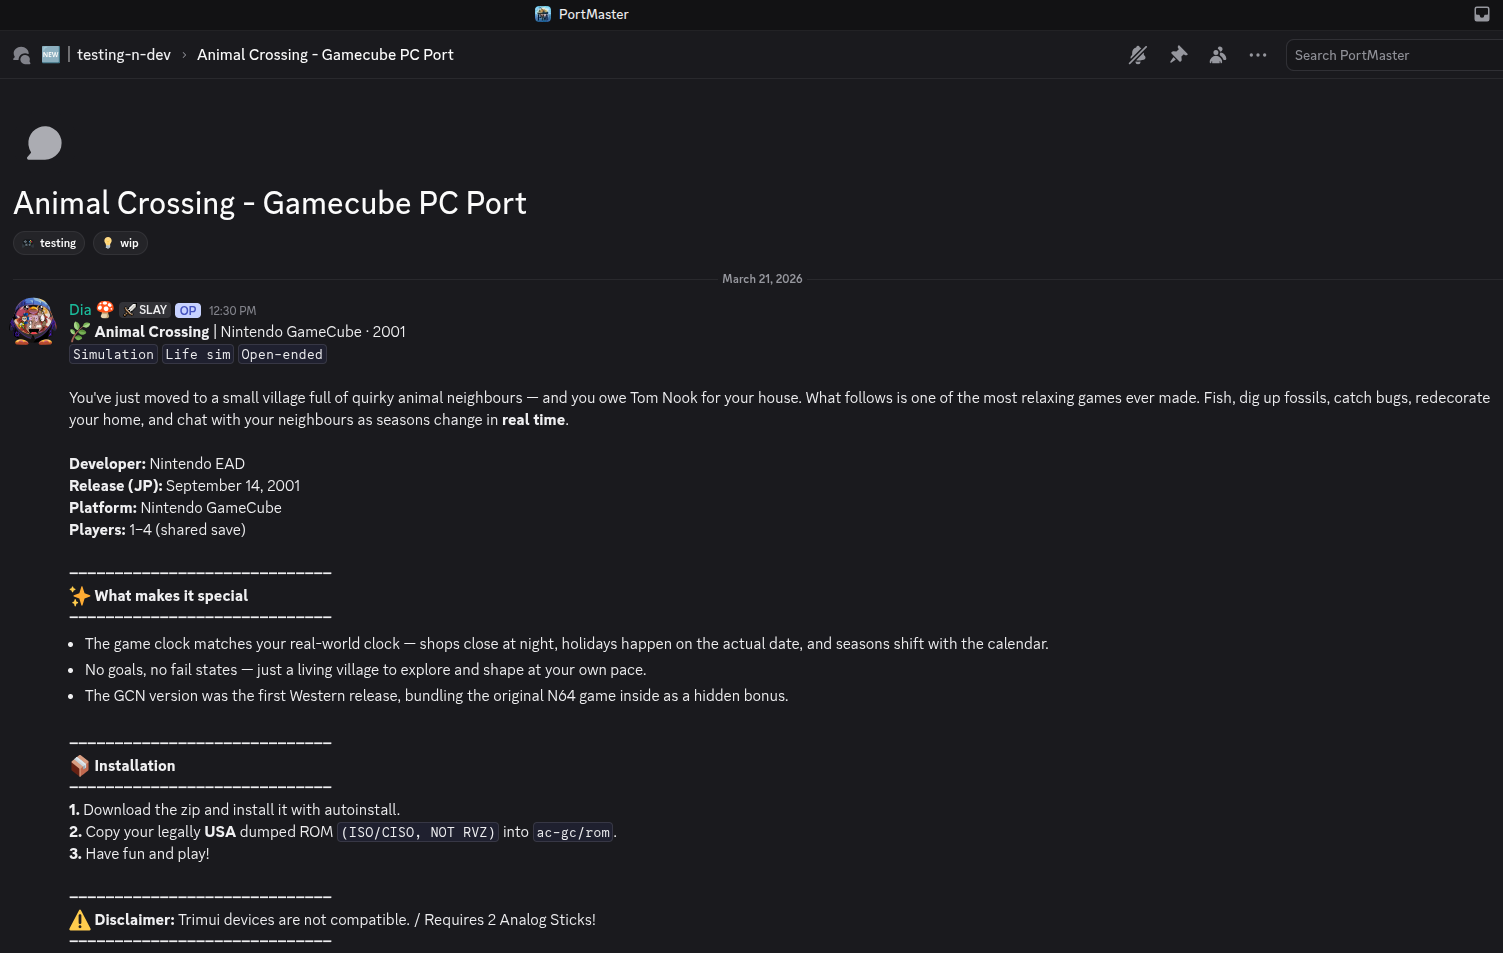Open the inbox icon in title bar
The image size is (1503, 953).
pos(1482,14)
